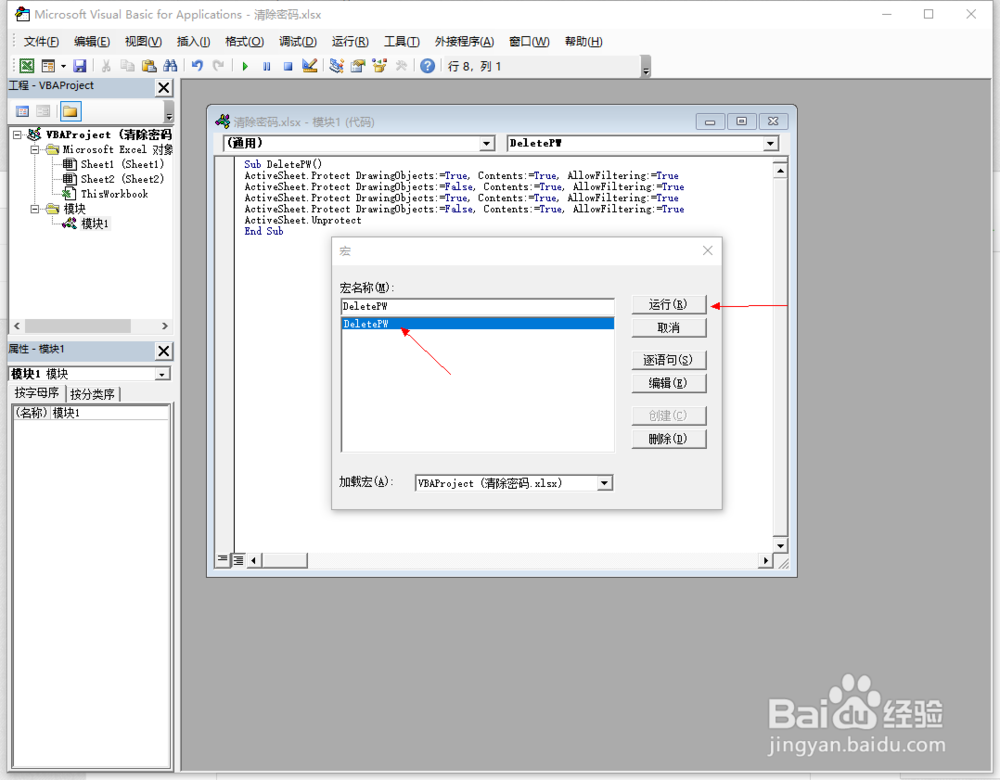The height and width of the screenshot is (780, 1000).
Task: Switch to 按字母序 tab
Action: click(36, 393)
